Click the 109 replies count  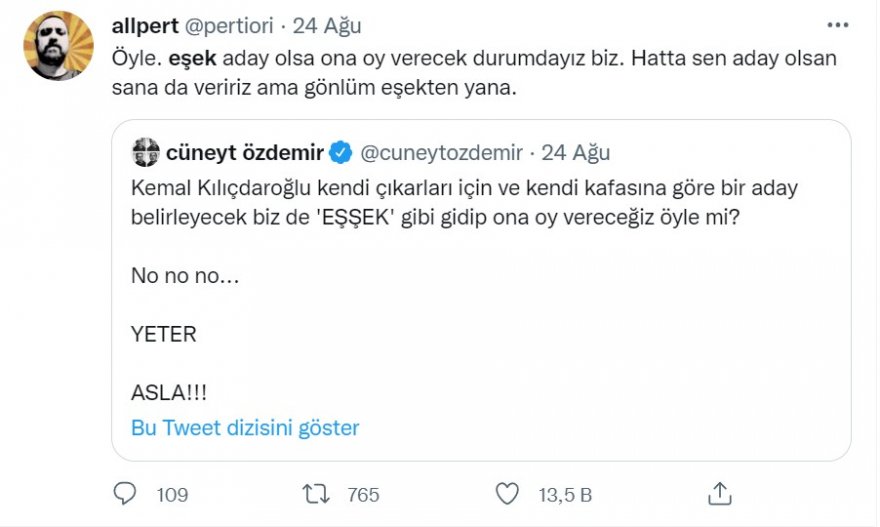(173, 494)
